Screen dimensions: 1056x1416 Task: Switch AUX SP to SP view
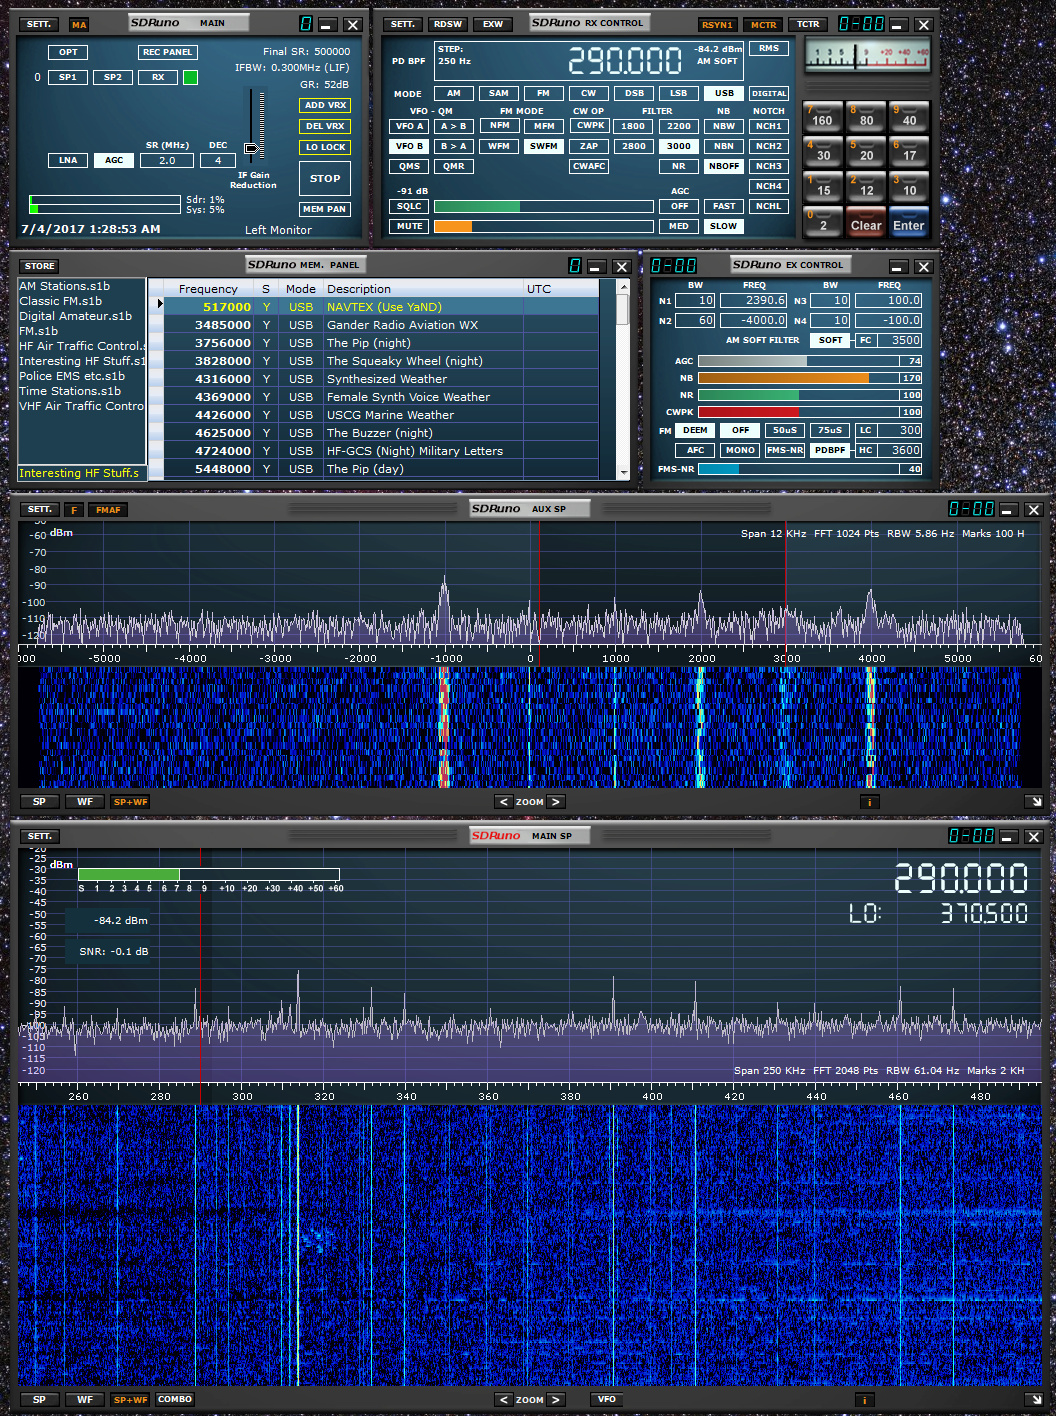click(39, 802)
